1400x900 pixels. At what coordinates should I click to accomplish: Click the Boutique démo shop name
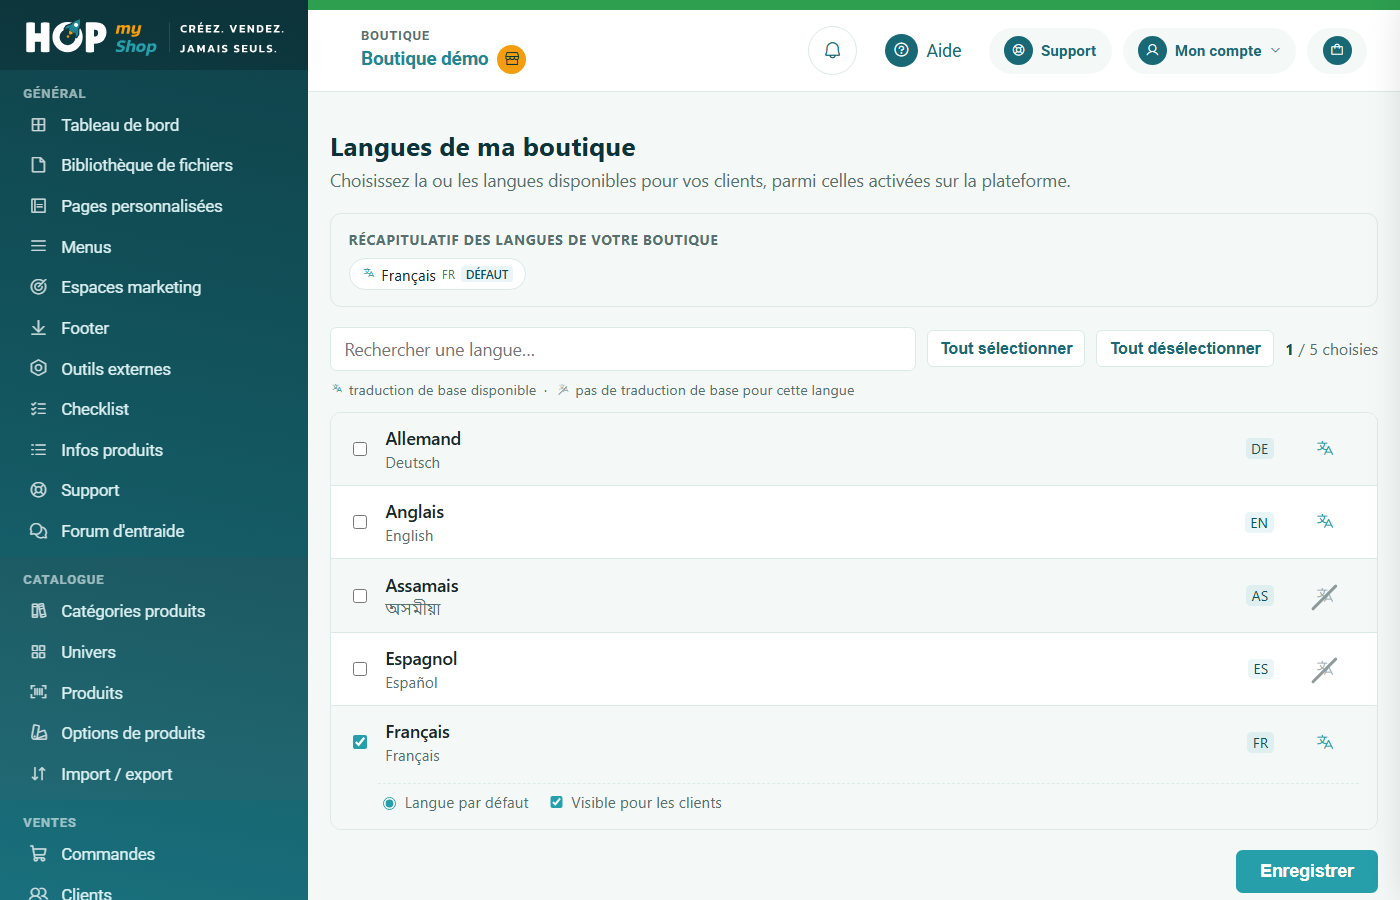(x=425, y=59)
